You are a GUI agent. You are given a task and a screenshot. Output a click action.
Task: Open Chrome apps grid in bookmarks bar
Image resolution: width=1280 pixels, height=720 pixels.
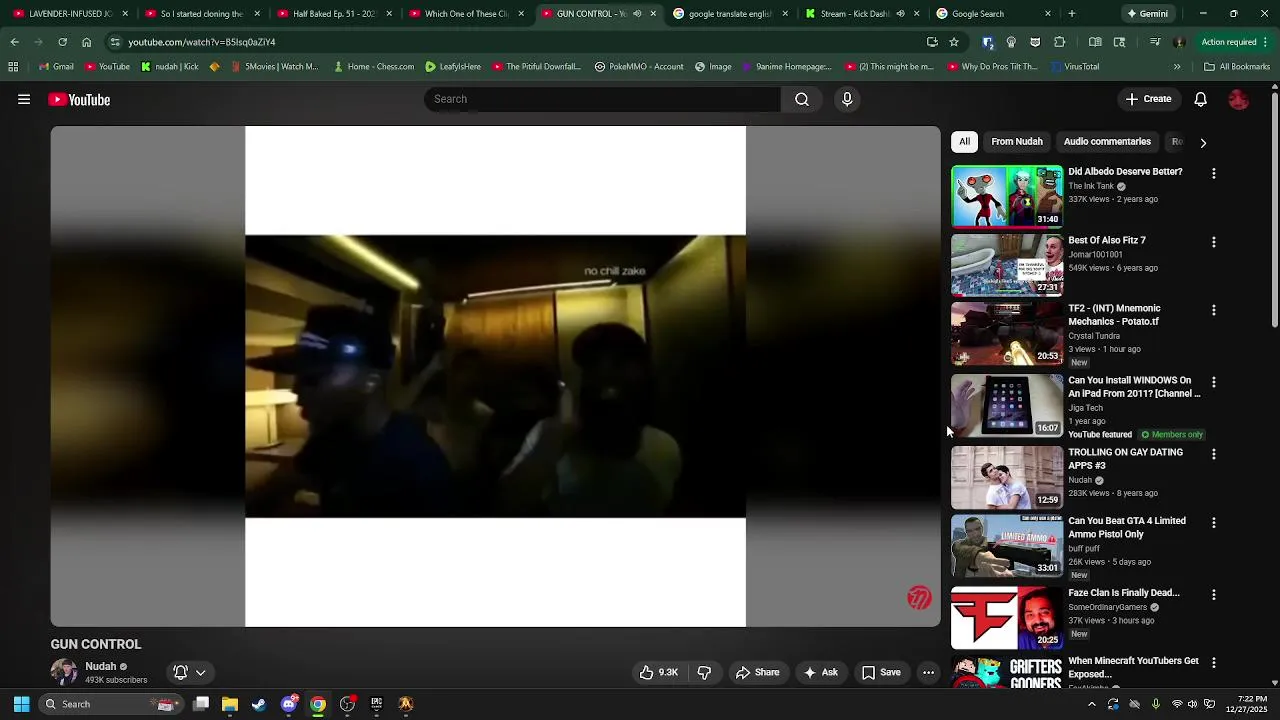pyautogui.click(x=13, y=67)
